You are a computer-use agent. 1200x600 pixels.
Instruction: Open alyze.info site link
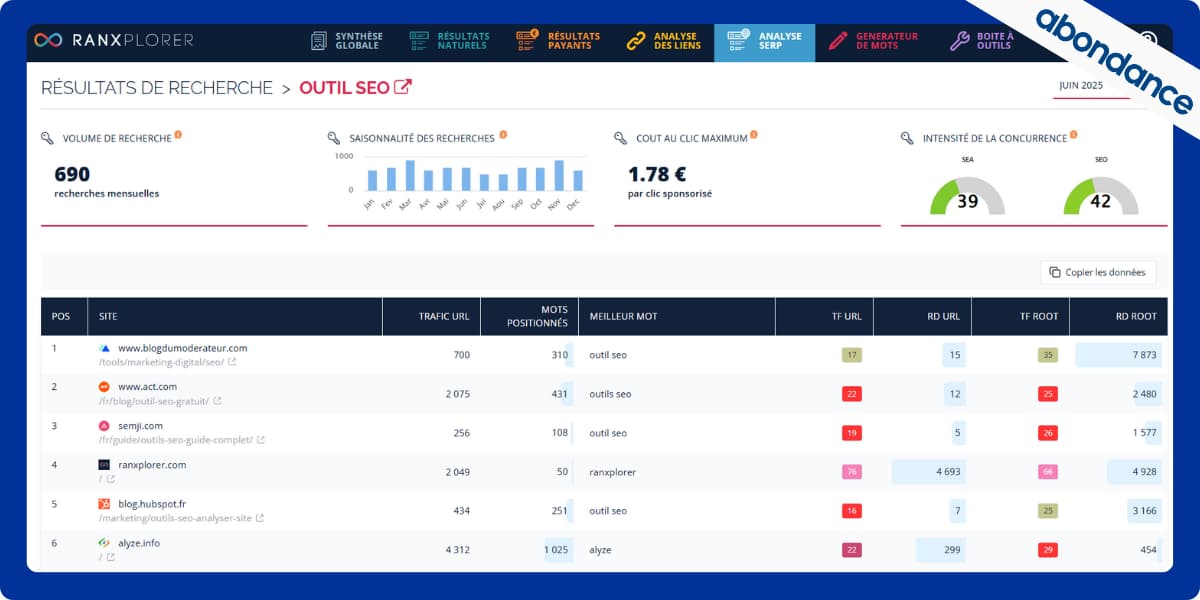(x=139, y=543)
